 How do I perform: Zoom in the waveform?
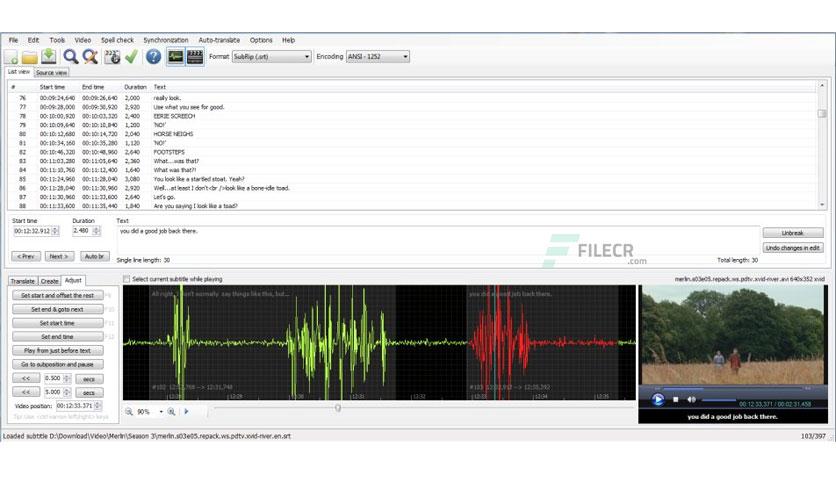171,412
